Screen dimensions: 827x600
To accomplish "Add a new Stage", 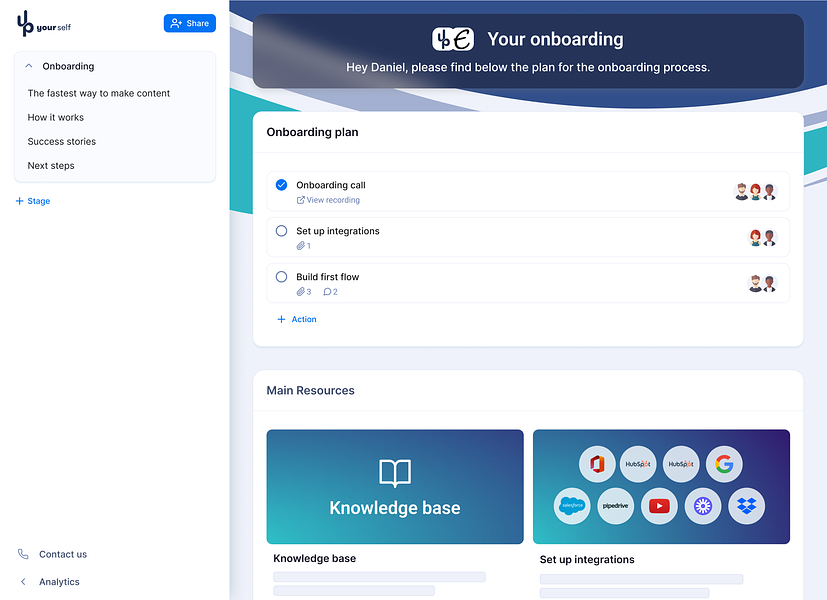I will (x=33, y=201).
